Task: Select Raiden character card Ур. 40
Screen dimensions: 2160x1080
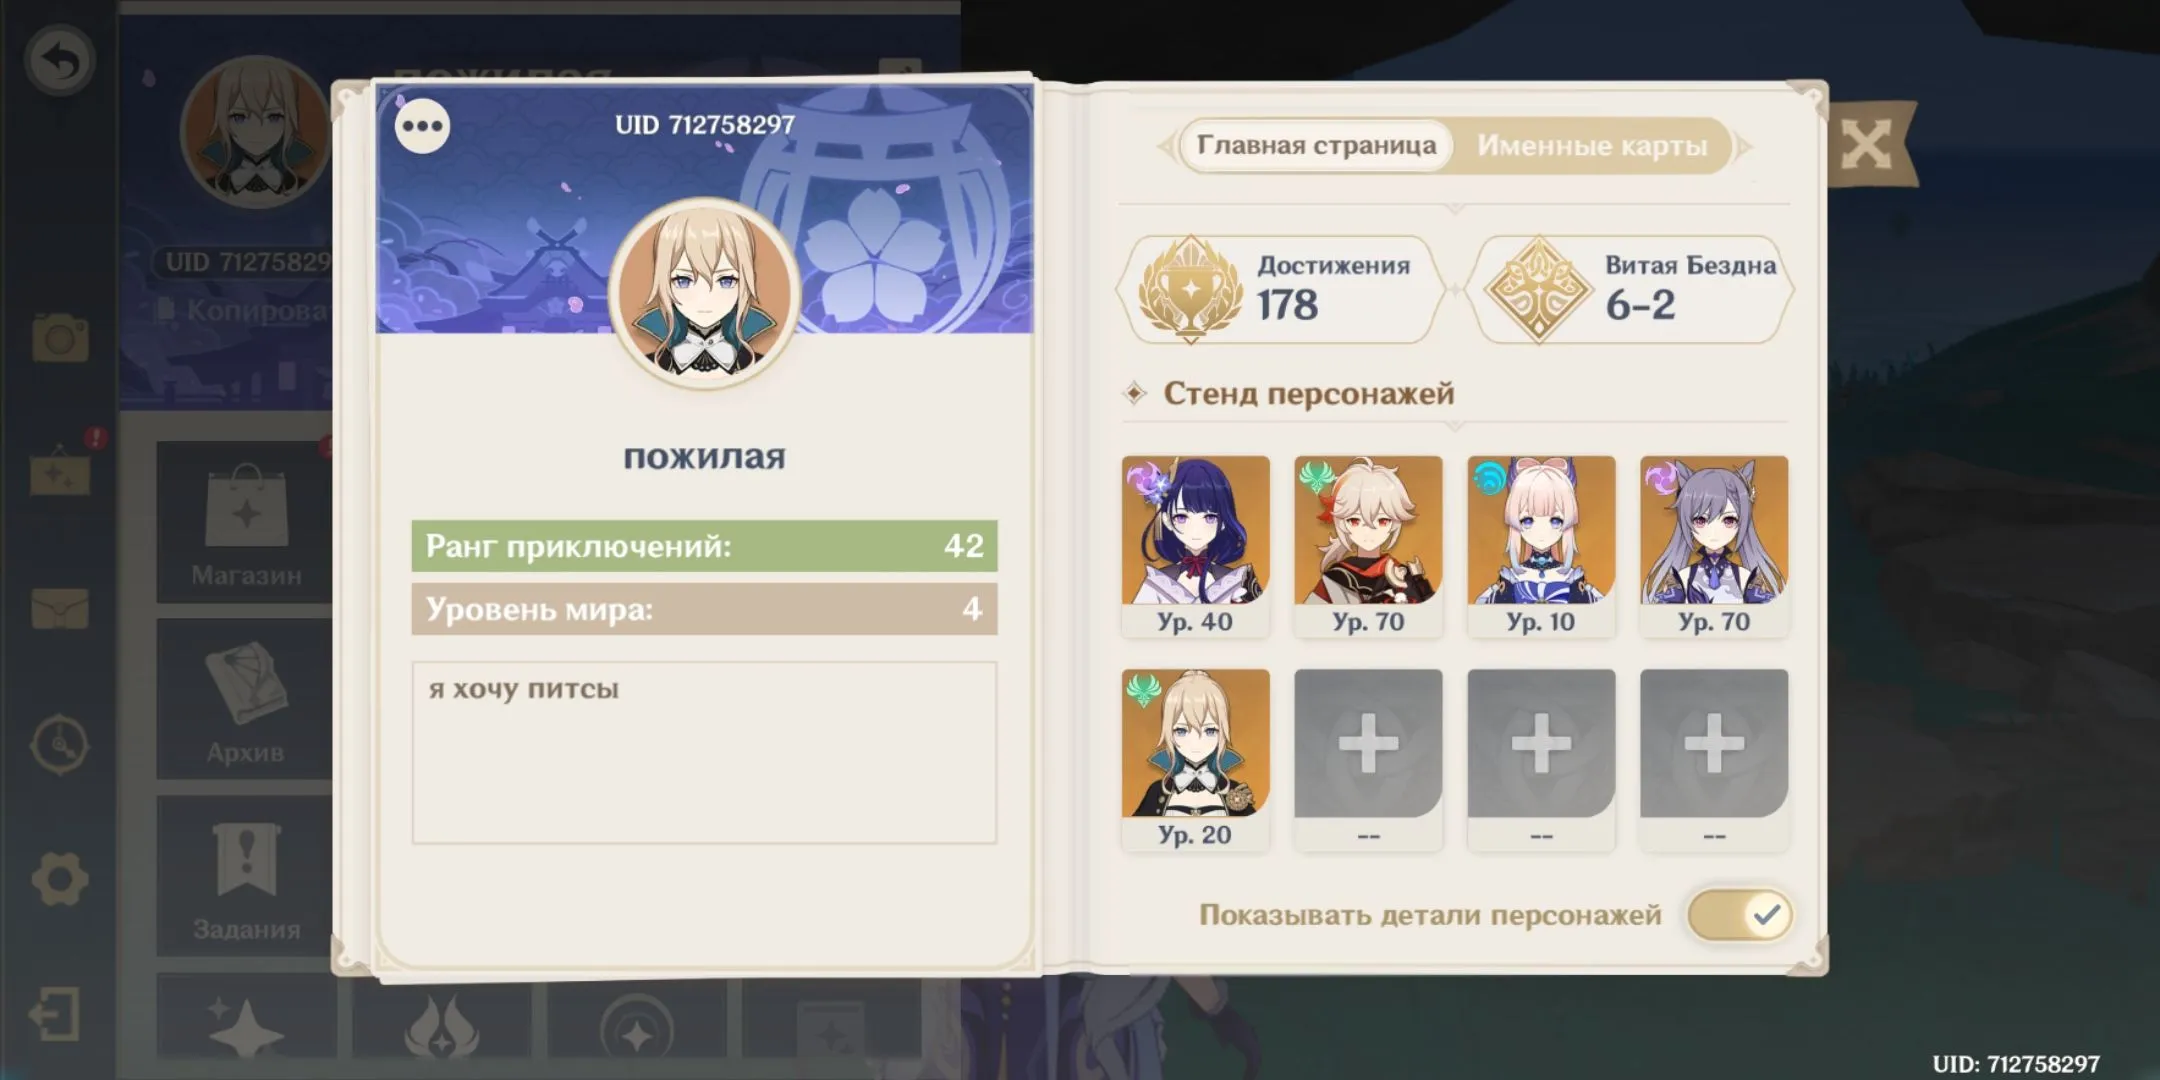Action: [x=1195, y=546]
